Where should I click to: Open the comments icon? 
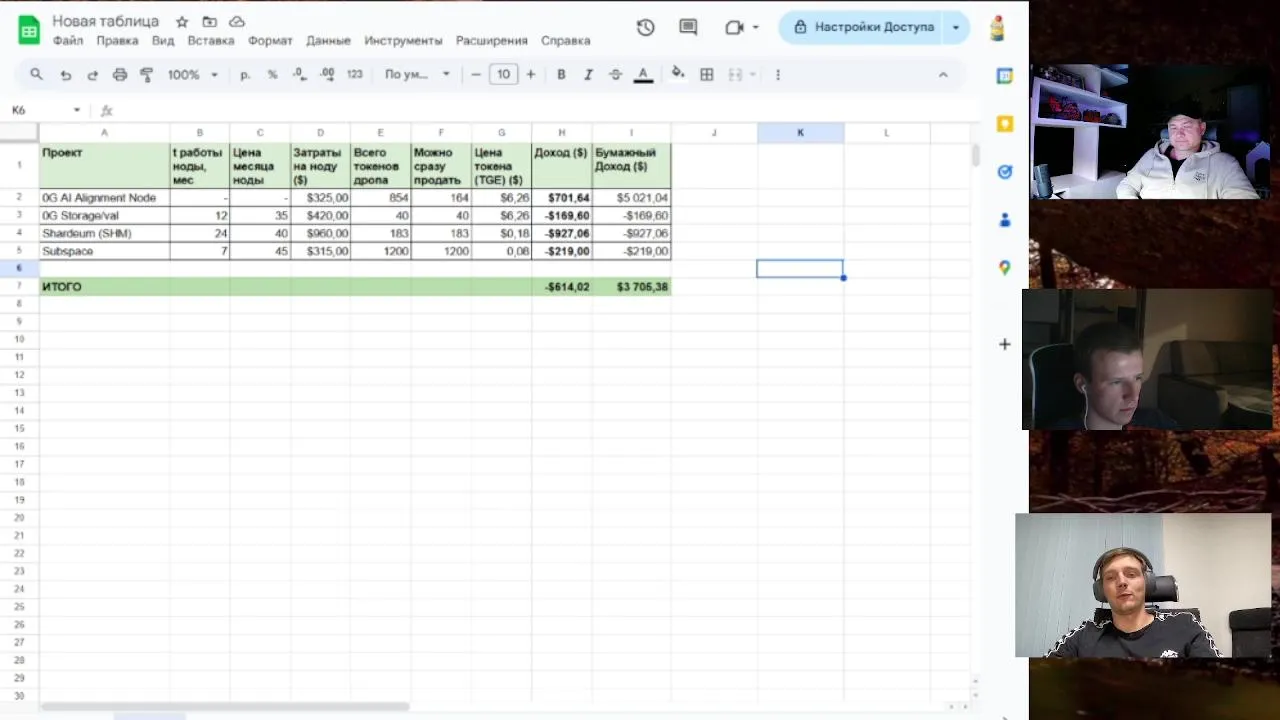click(x=688, y=28)
